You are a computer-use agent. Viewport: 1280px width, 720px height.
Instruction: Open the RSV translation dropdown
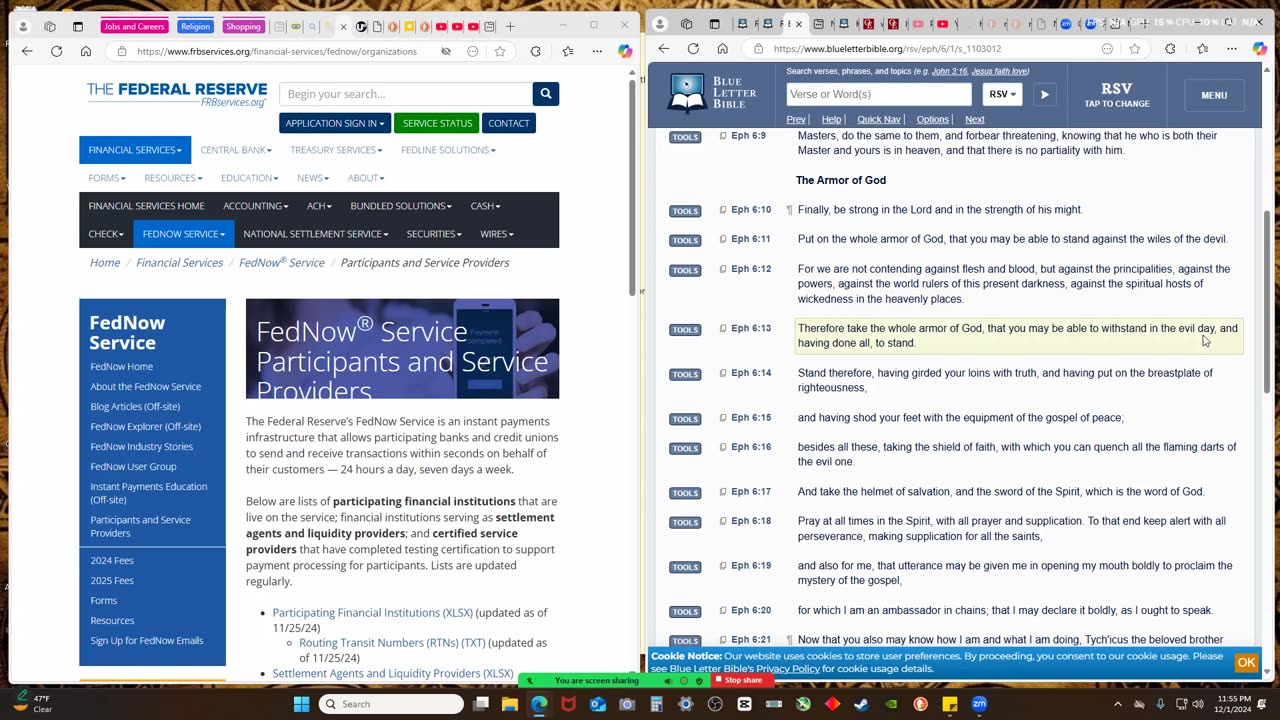point(1002,95)
